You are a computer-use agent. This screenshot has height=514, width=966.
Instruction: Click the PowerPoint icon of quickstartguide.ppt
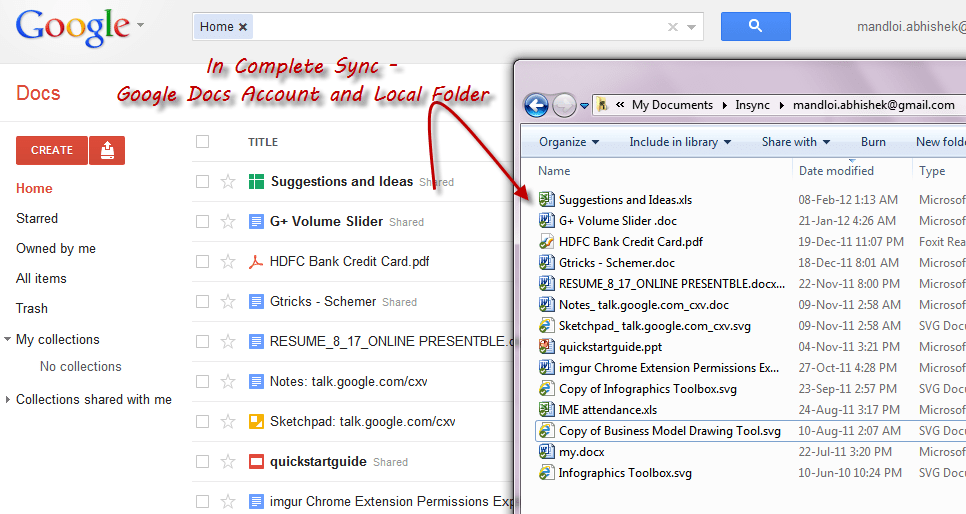(x=546, y=346)
